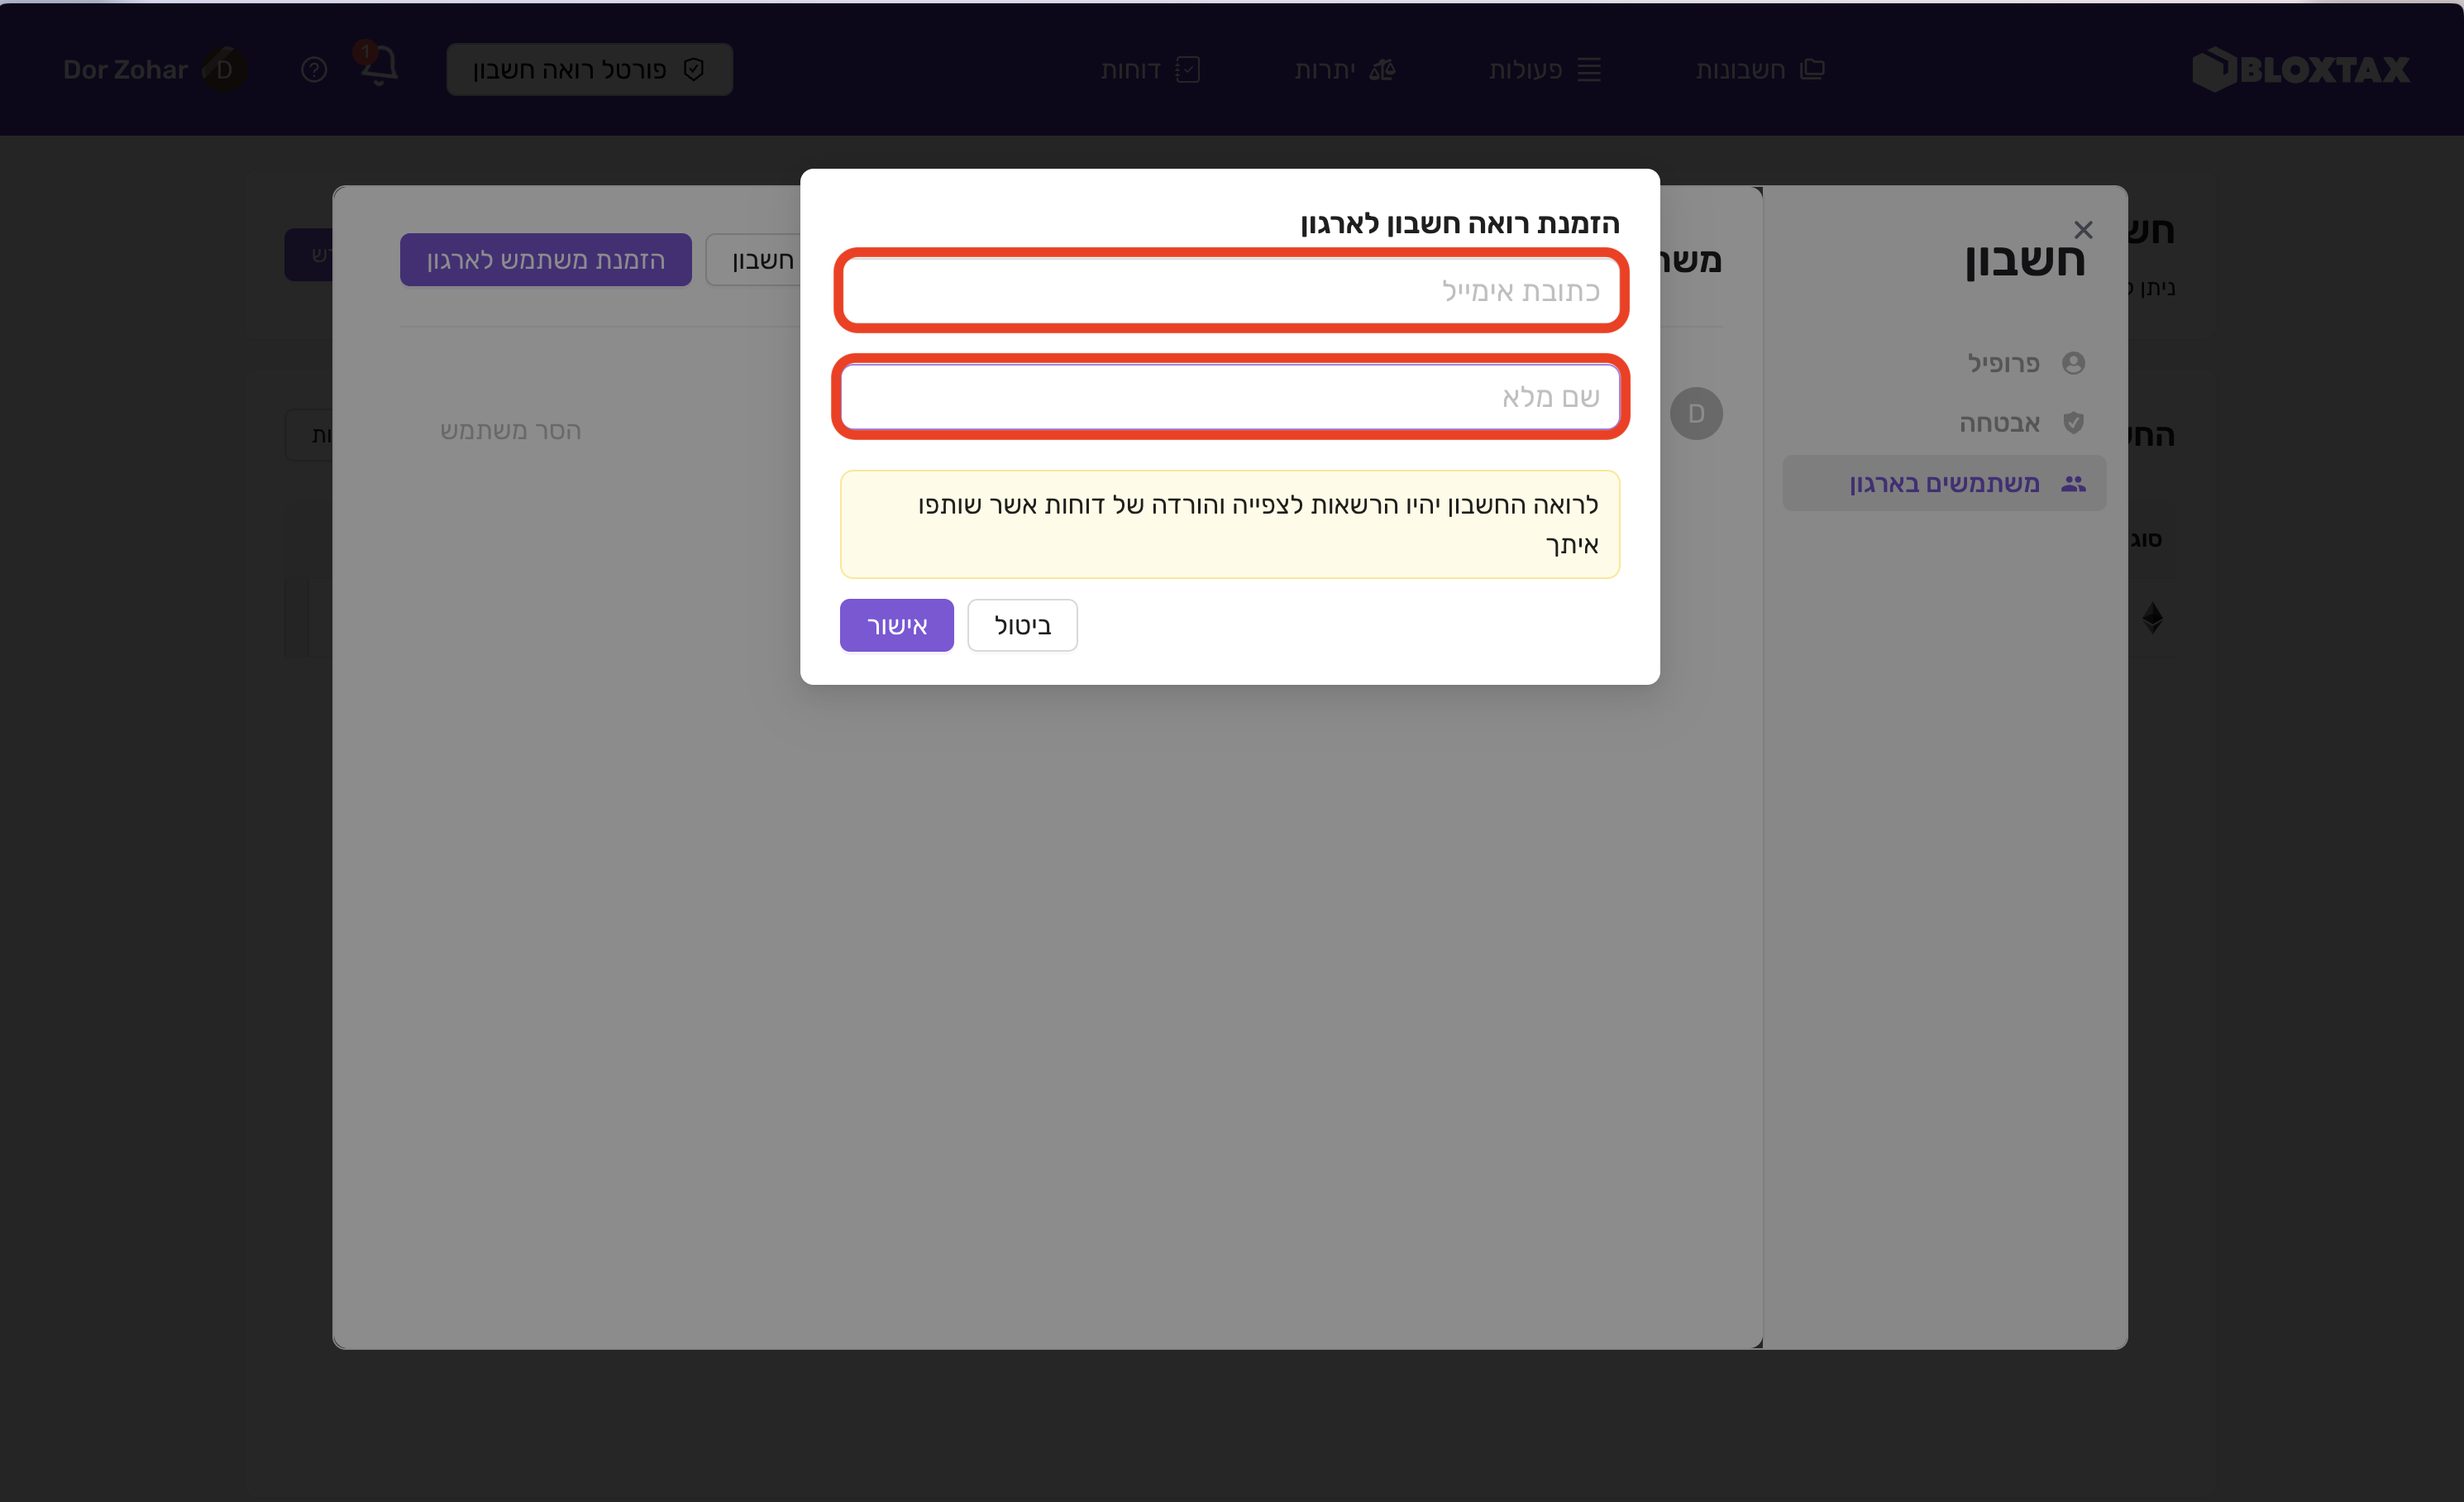
Task: Click the email address input field
Action: pos(1230,290)
